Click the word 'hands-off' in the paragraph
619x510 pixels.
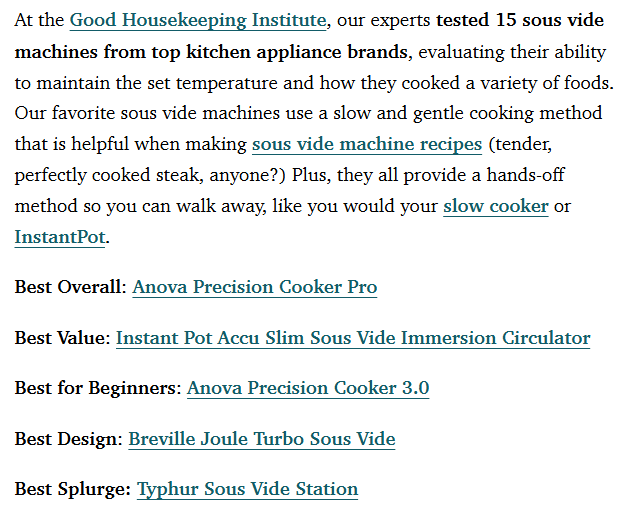[525, 175]
